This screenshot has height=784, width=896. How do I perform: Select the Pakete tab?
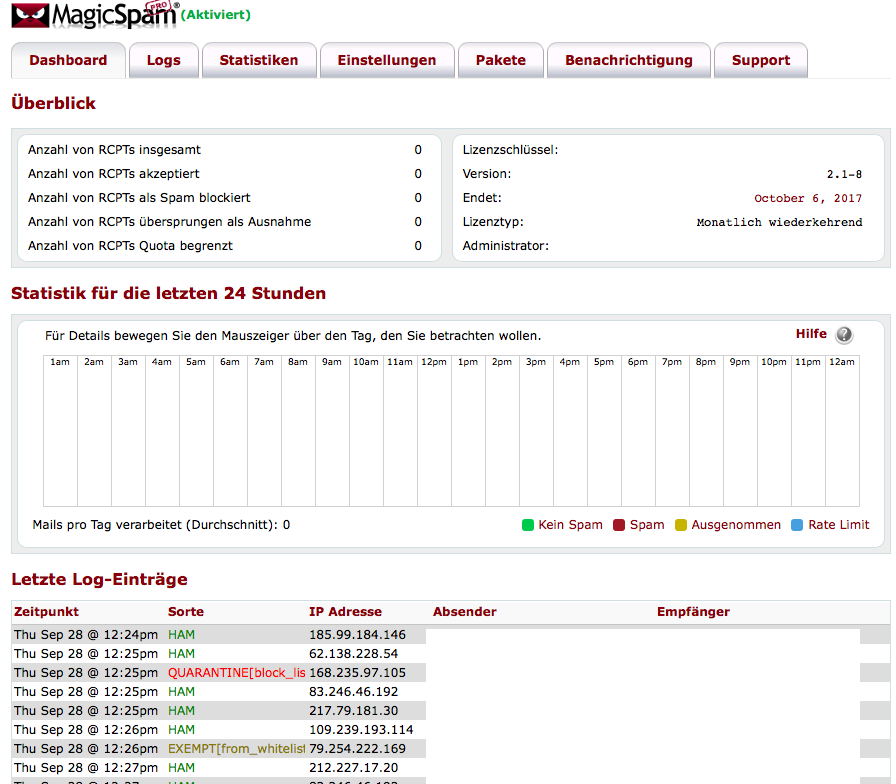pos(501,60)
